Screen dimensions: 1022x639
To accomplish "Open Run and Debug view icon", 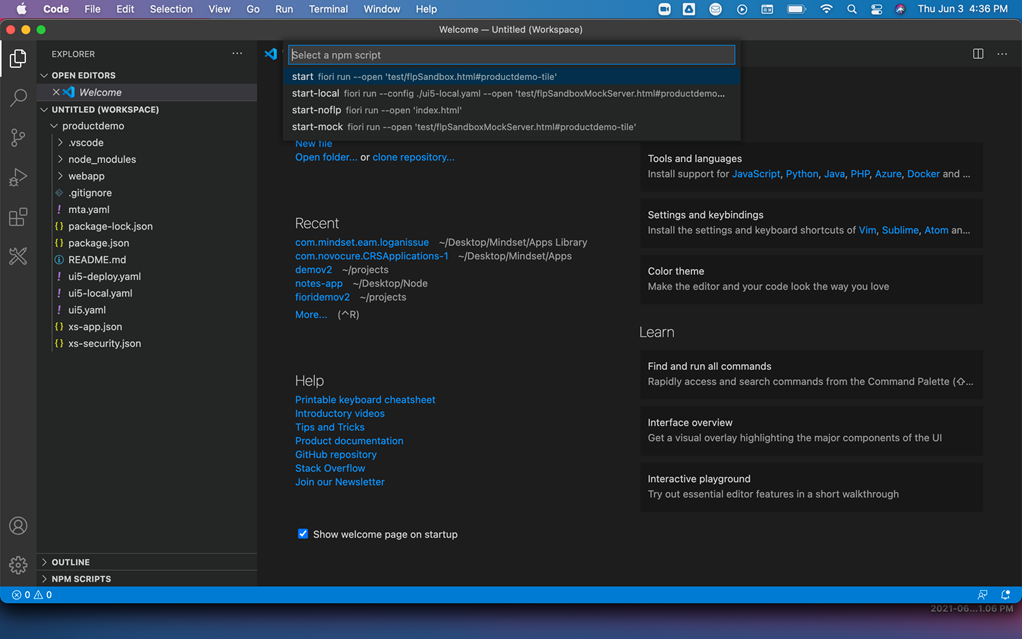I will [18, 177].
